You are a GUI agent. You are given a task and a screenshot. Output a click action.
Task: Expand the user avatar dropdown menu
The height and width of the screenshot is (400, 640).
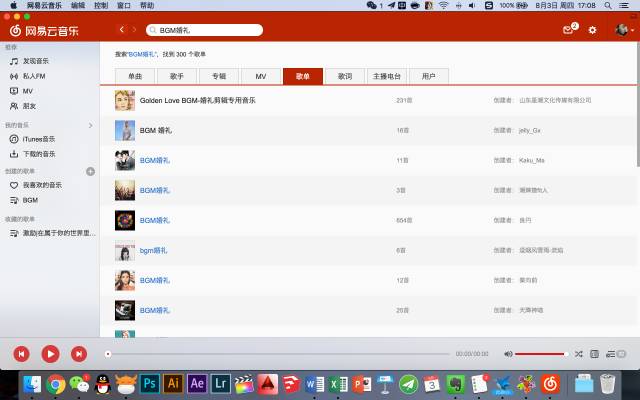pos(622,30)
